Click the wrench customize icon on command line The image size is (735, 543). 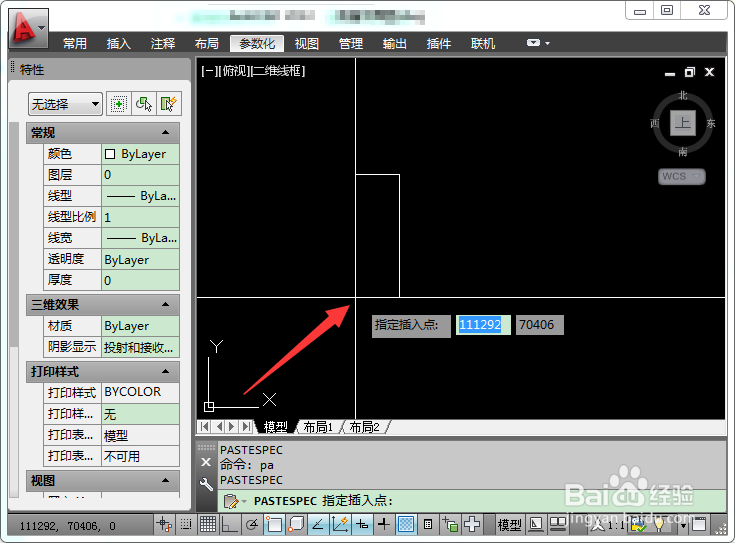(x=206, y=483)
